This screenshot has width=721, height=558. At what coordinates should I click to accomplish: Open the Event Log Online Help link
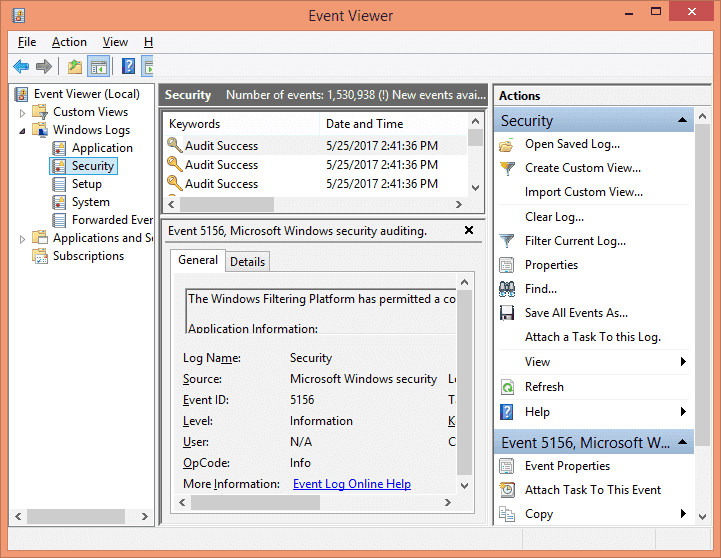pyautogui.click(x=352, y=484)
